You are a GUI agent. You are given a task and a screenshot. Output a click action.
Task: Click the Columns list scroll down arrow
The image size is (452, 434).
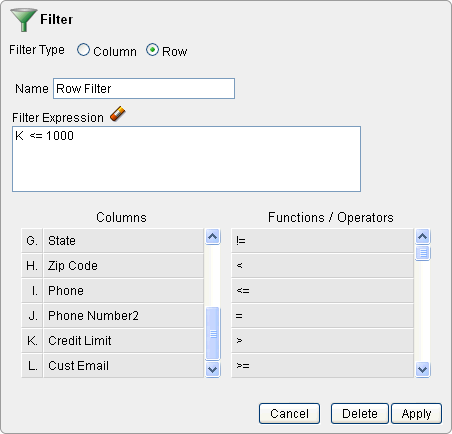tap(213, 369)
